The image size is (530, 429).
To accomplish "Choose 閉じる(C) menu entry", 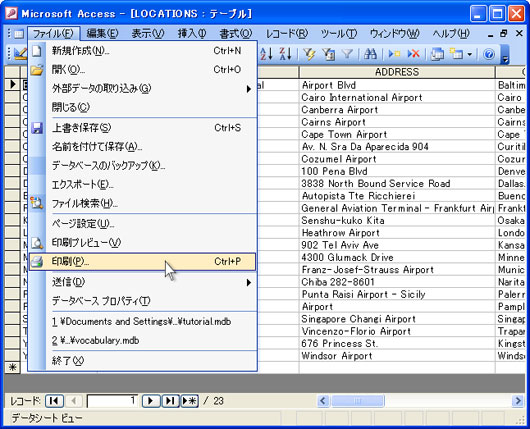I will coord(142,108).
